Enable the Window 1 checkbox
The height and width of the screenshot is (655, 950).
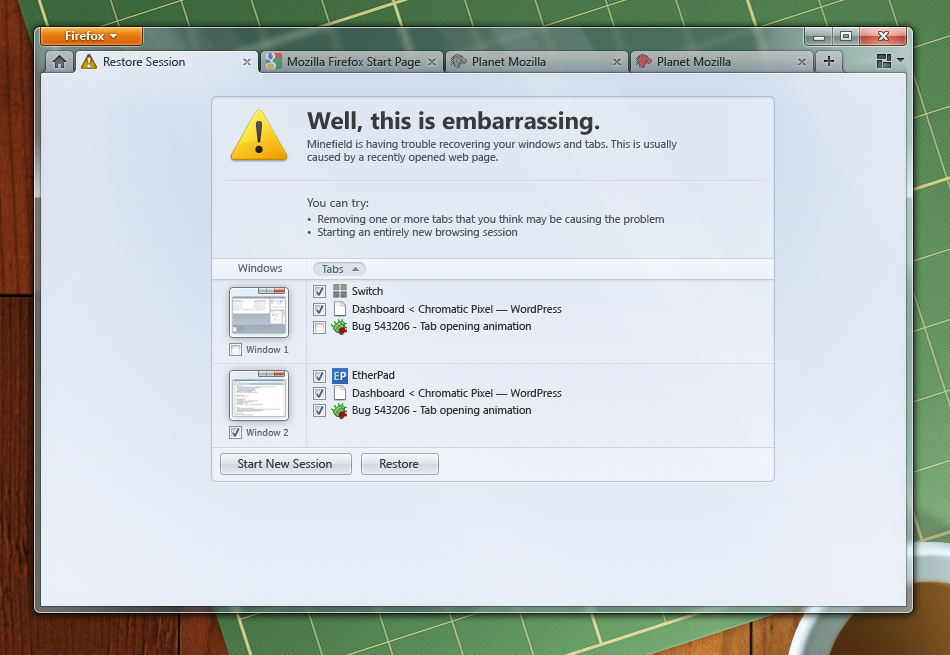[x=235, y=350]
